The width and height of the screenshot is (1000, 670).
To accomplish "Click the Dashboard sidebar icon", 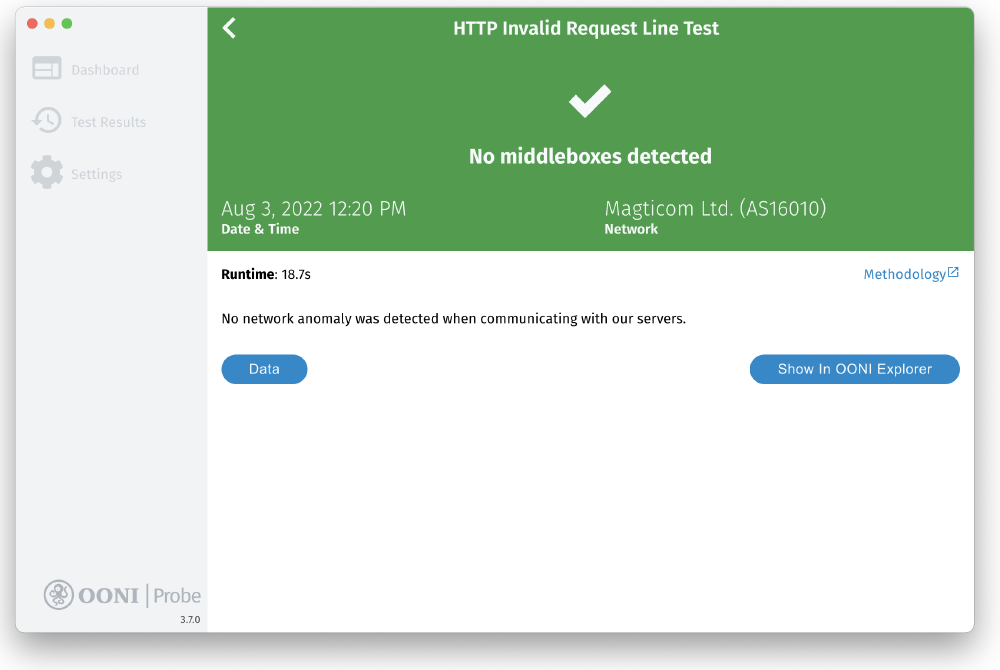I will pyautogui.click(x=46, y=68).
